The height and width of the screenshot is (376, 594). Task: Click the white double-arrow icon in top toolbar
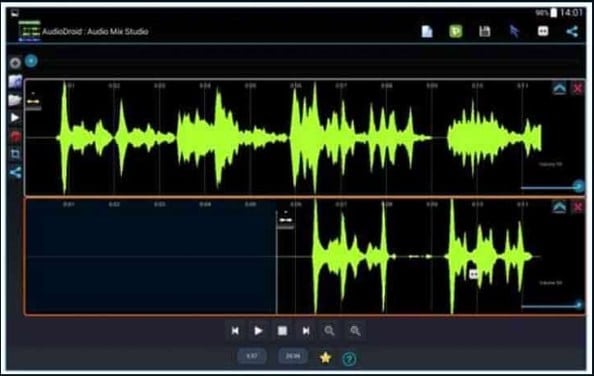point(543,31)
